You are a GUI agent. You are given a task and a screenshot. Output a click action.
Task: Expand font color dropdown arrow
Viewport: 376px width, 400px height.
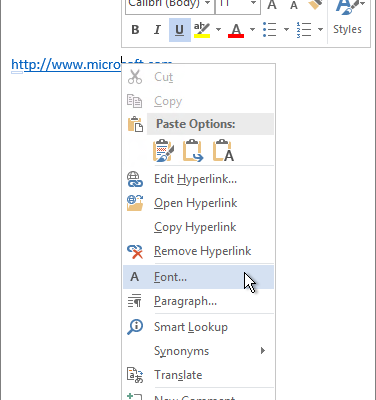pyautogui.click(x=252, y=30)
